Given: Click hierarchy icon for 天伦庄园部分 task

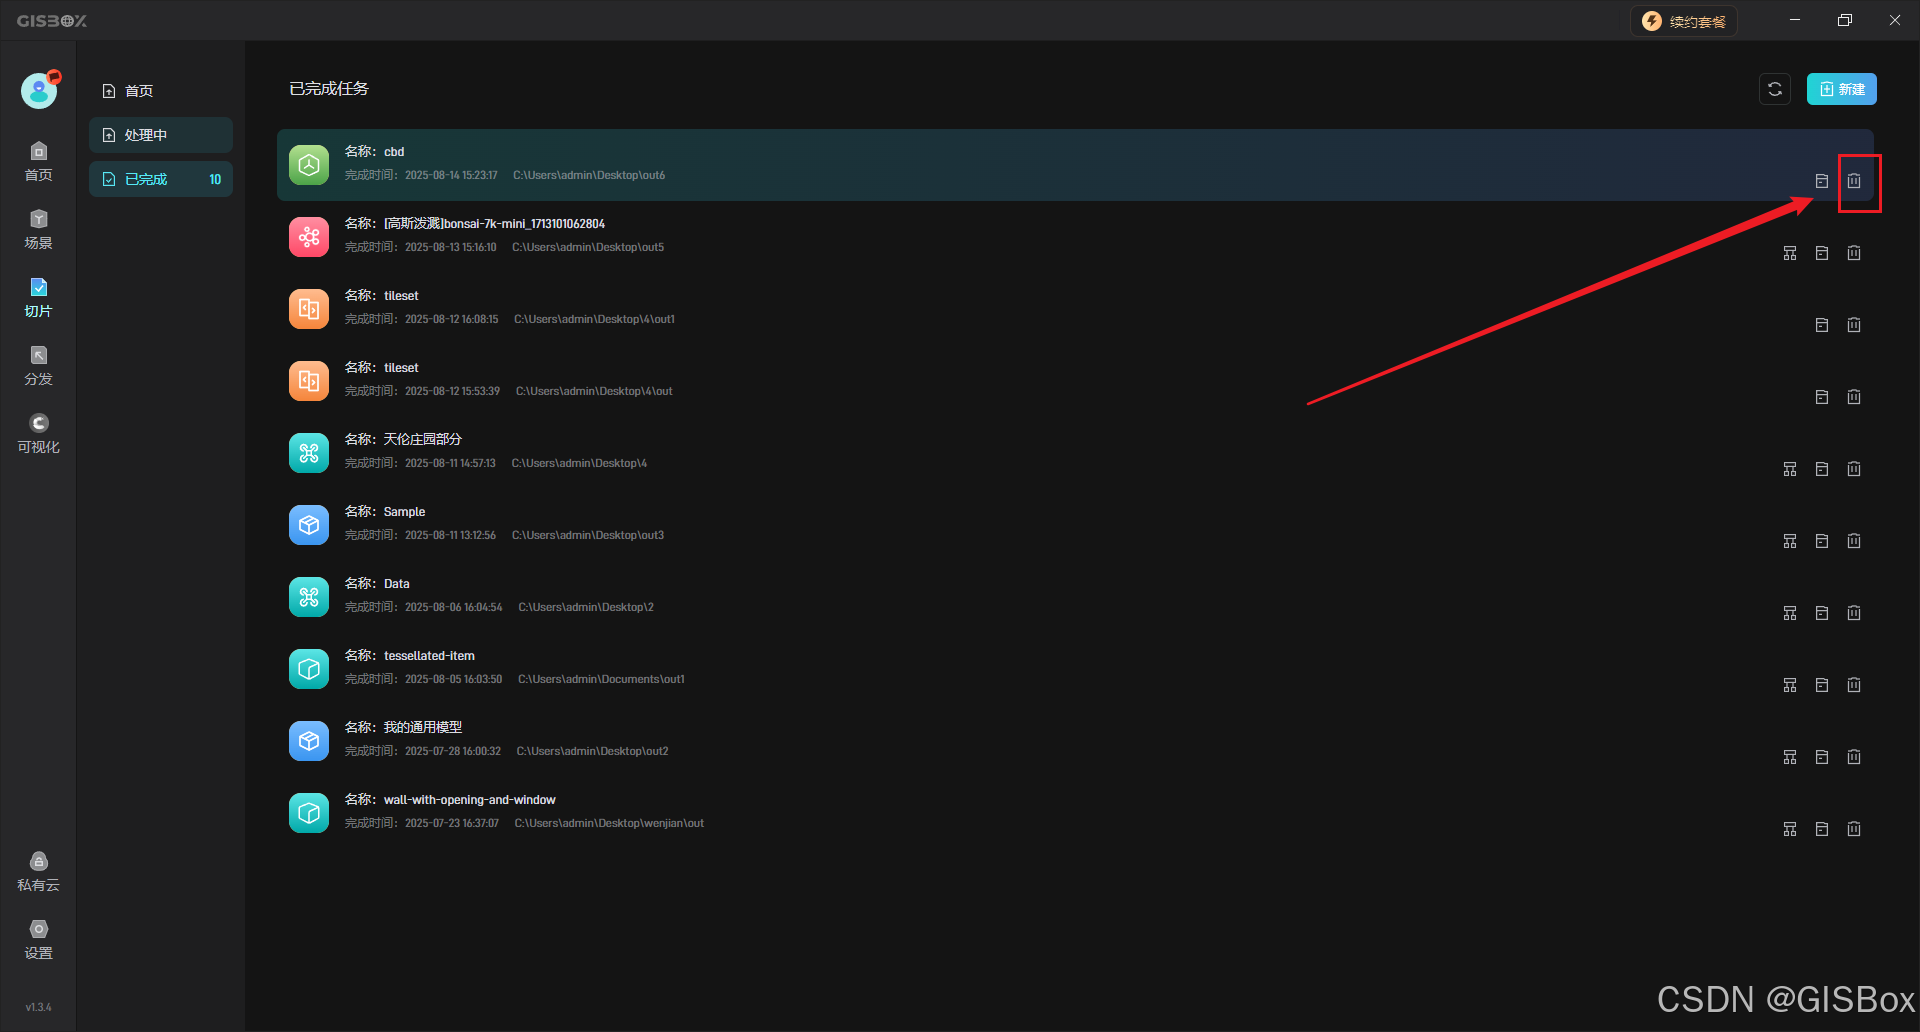Looking at the screenshot, I should 1790,469.
